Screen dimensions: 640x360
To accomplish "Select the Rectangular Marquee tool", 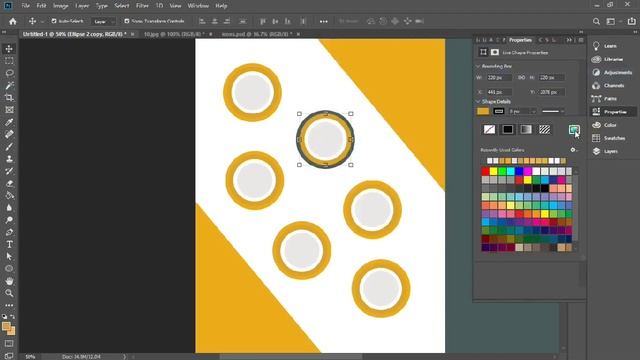I will (x=9, y=61).
